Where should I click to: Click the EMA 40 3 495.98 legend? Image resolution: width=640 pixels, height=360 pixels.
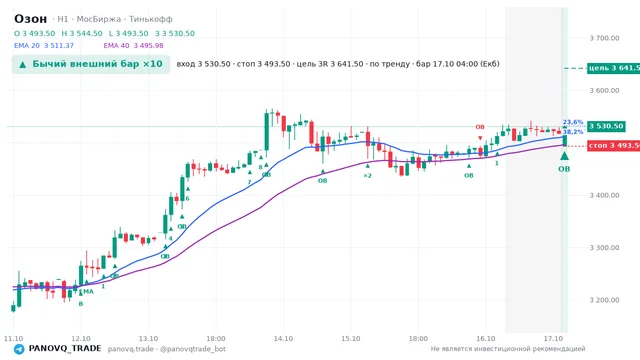coord(133,46)
